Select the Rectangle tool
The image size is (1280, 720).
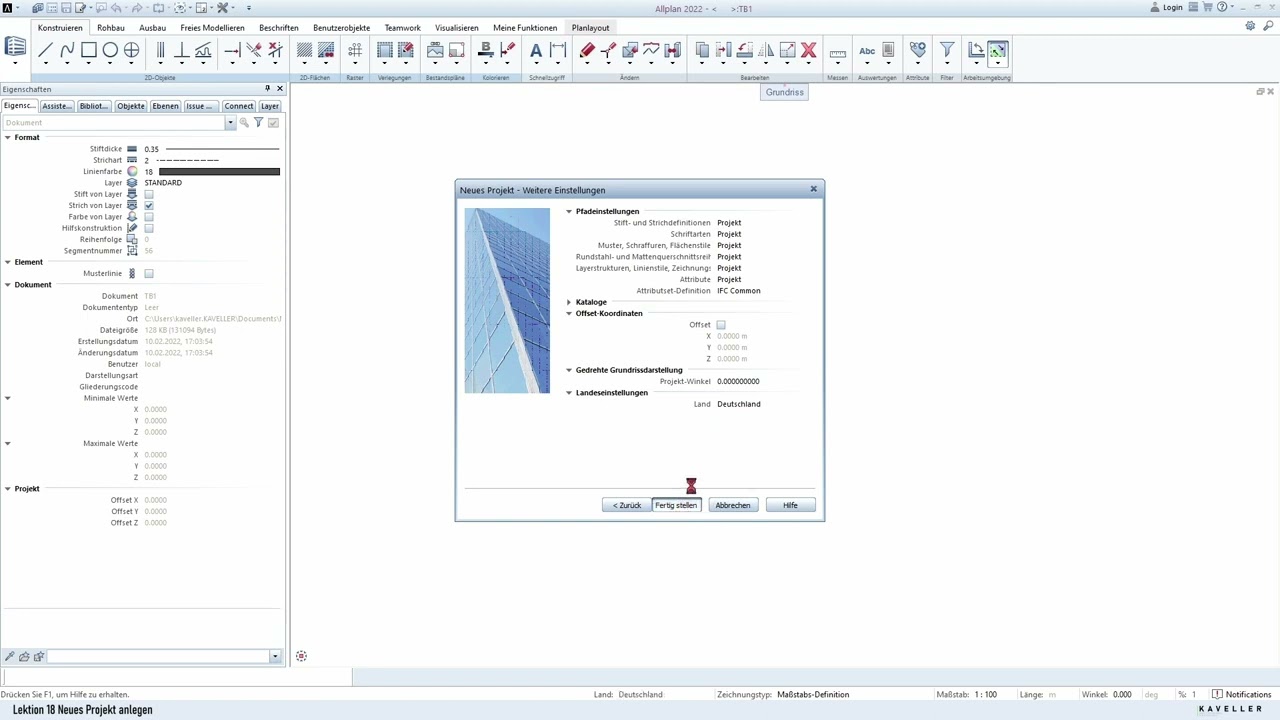pyautogui.click(x=89, y=50)
